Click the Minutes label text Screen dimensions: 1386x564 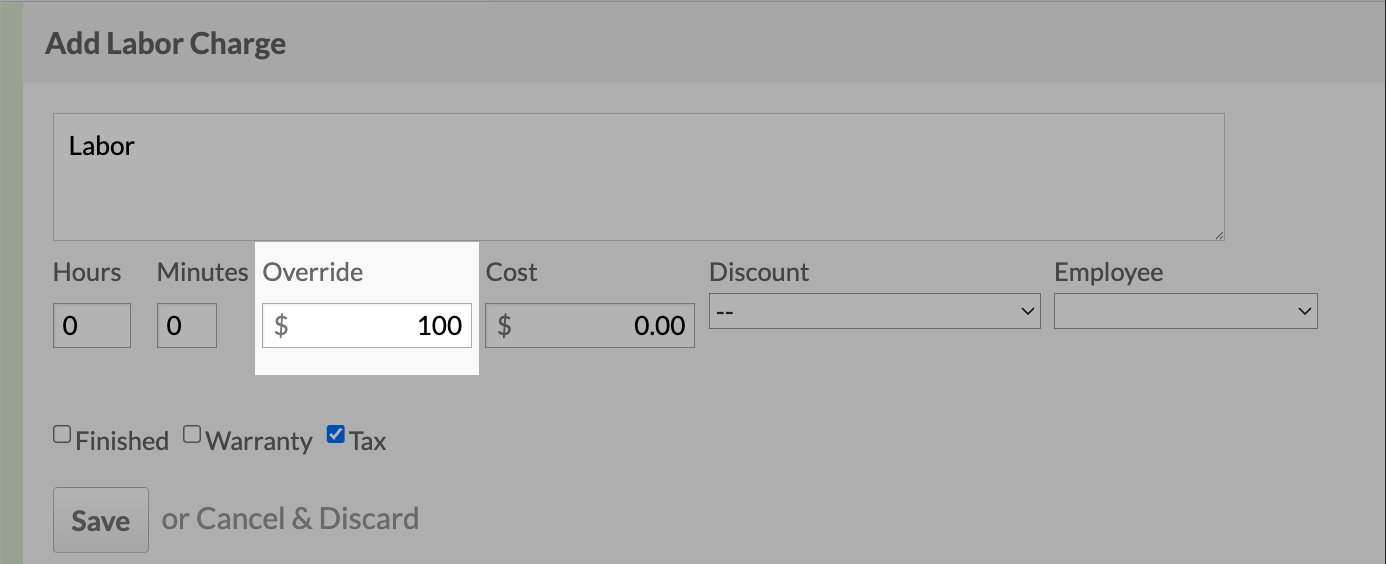[x=203, y=273]
